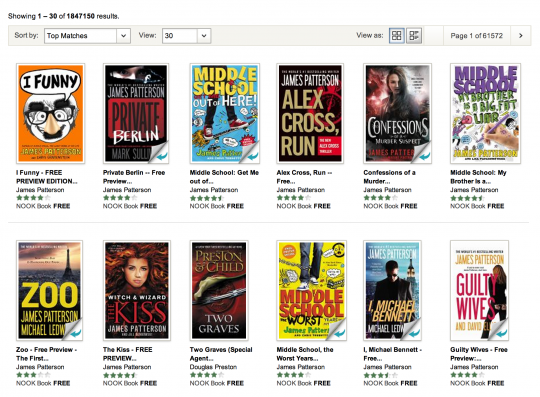Switch to list view icon

click(x=414, y=35)
